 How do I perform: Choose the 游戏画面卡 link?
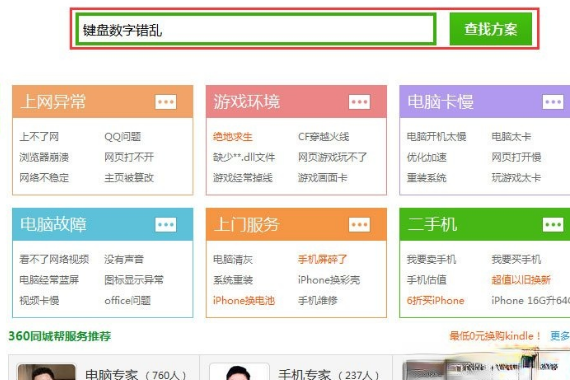(322, 178)
